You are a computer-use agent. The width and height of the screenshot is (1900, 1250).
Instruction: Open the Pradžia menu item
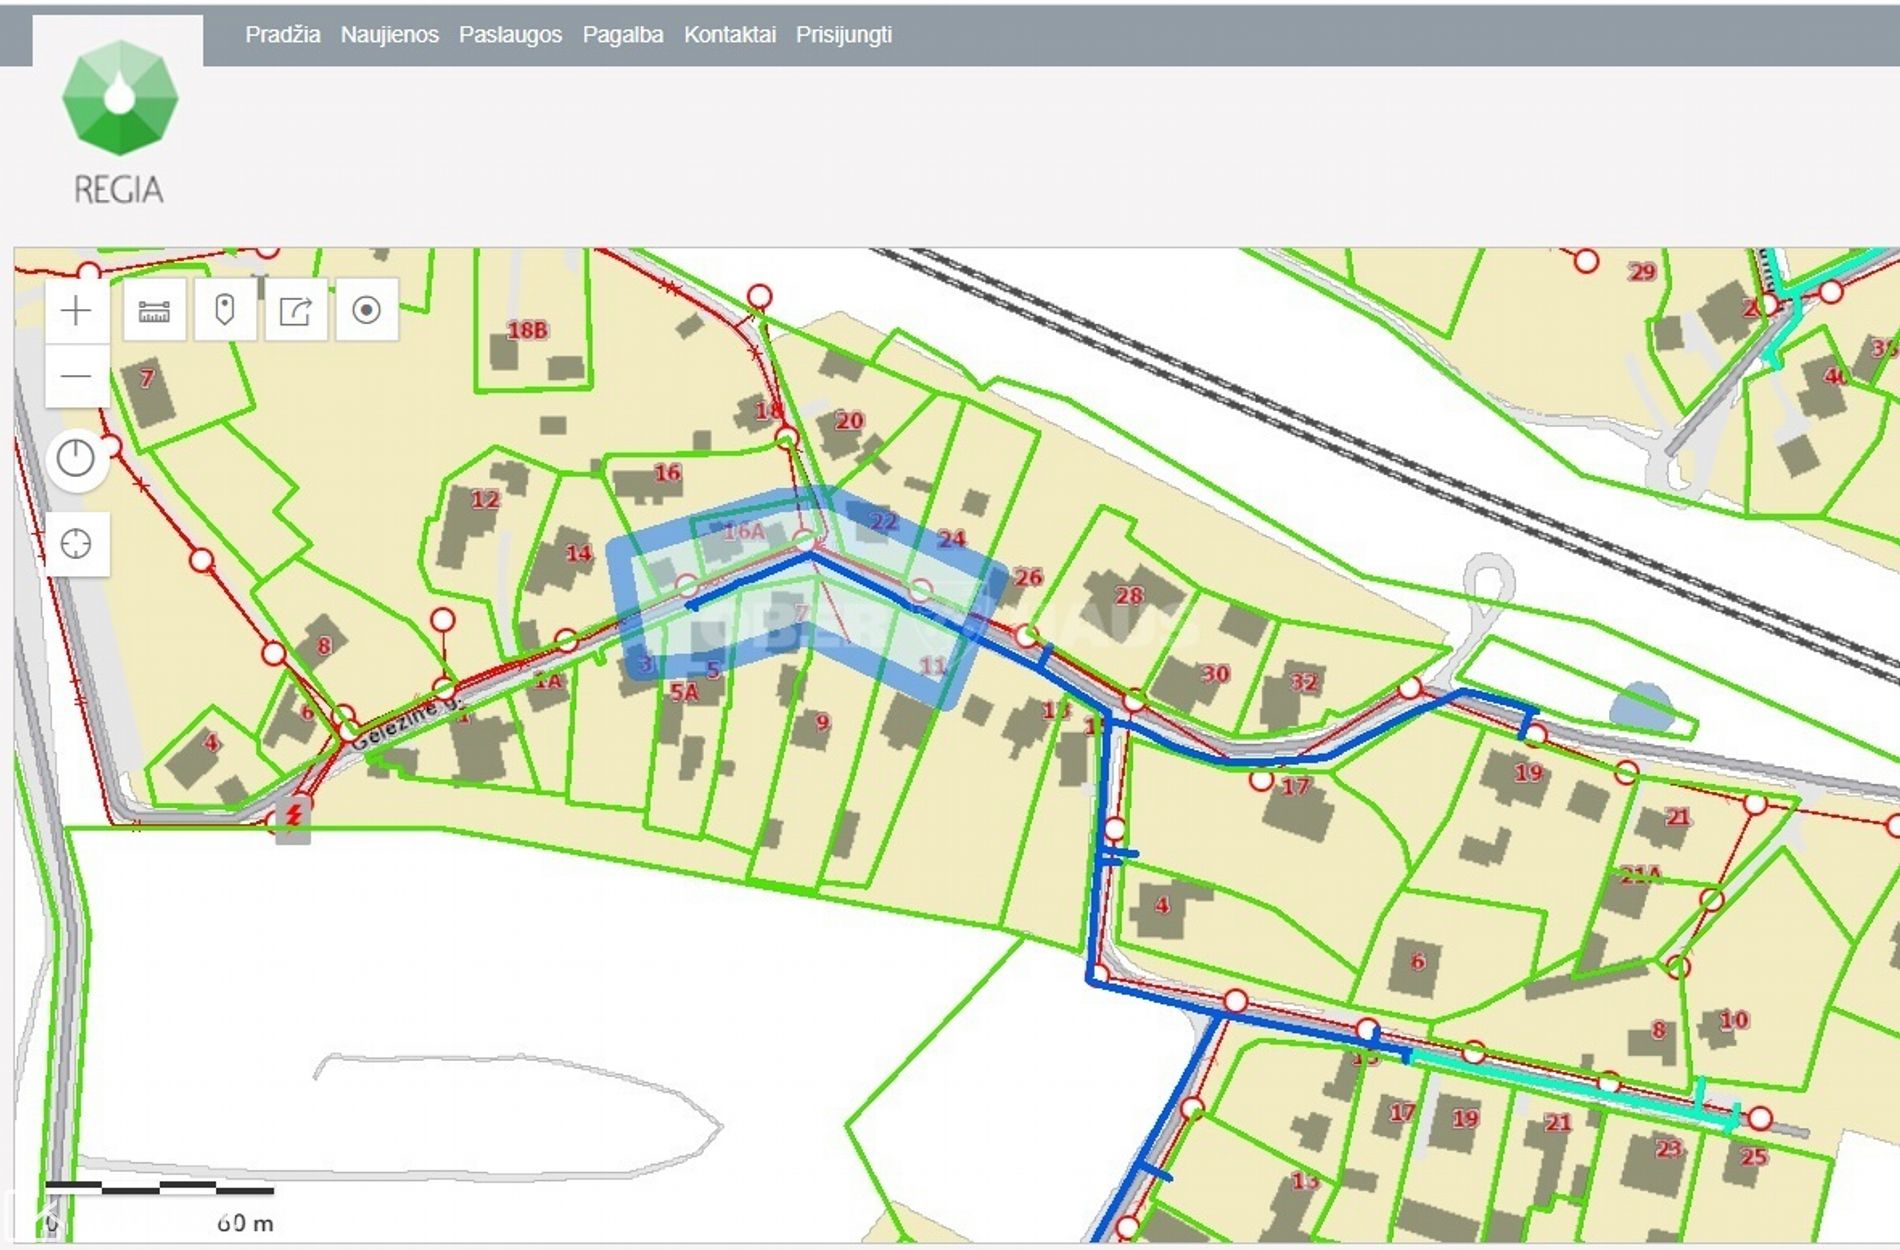click(282, 35)
